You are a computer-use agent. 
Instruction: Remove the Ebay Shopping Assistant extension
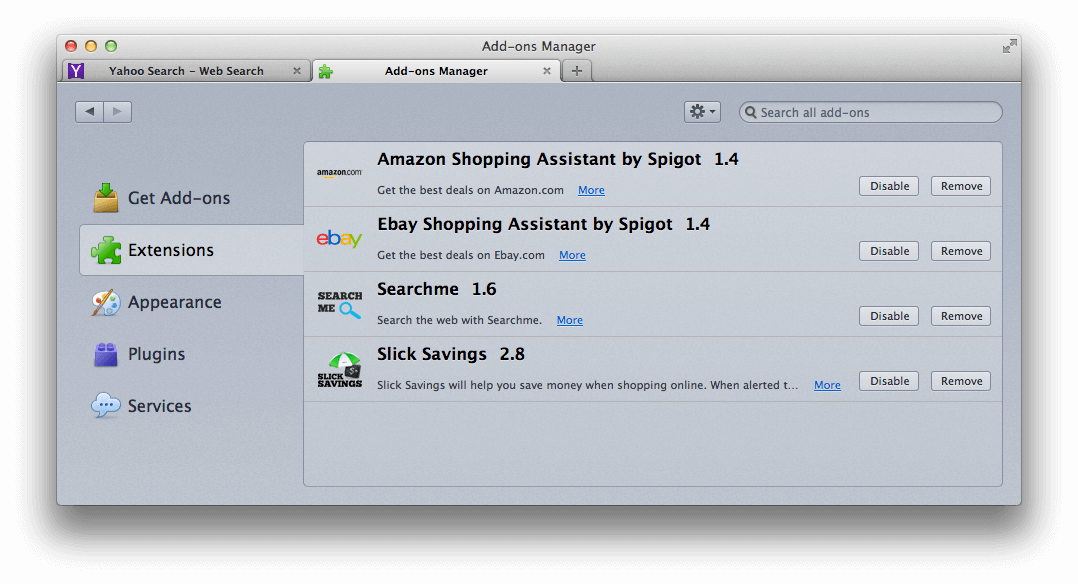click(961, 251)
